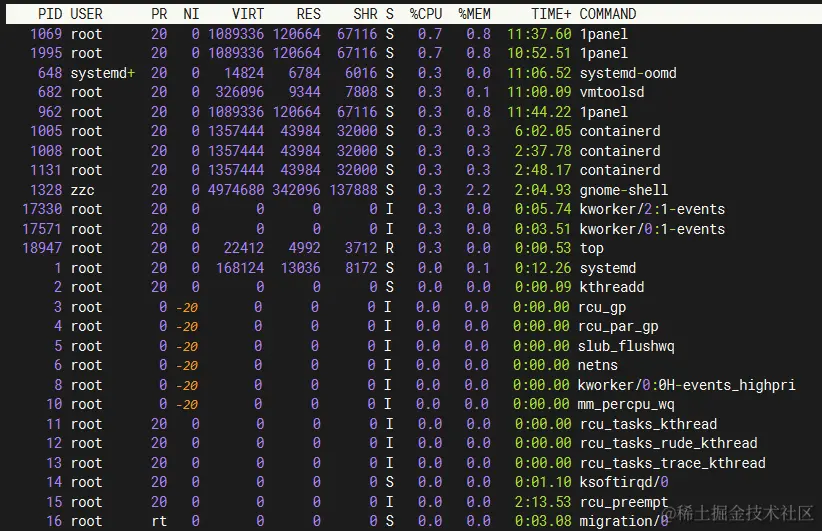The height and width of the screenshot is (531, 822).
Task: Click the rcu_par_gp command name
Action: 618,327
